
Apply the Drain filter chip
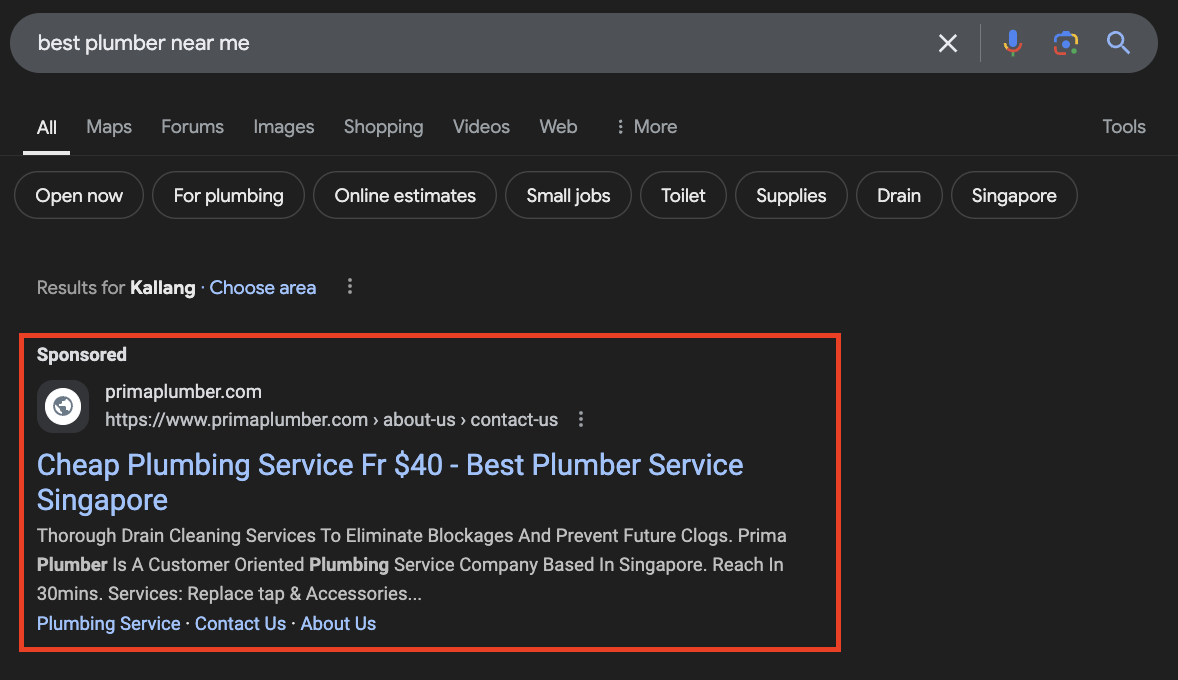(899, 195)
